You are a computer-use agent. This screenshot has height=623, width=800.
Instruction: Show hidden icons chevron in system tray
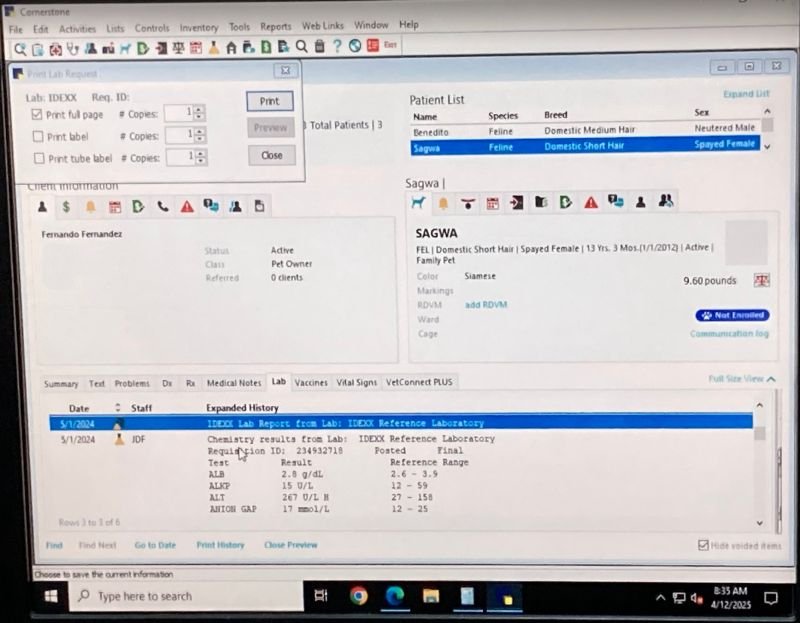(660, 597)
